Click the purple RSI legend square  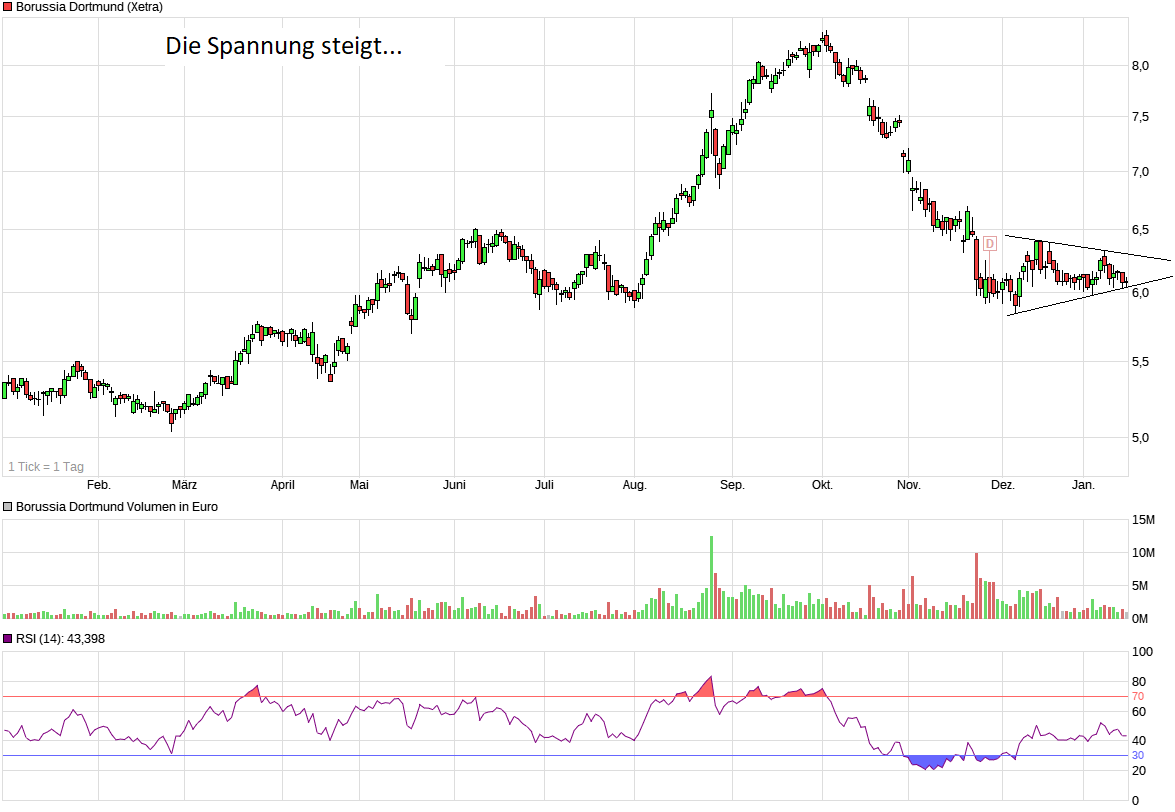click(x=7, y=639)
